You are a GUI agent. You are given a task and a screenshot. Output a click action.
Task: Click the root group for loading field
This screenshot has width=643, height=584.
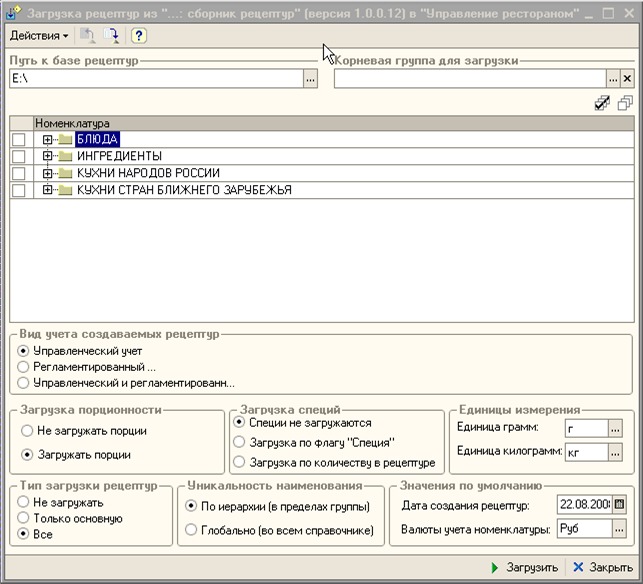click(470, 78)
